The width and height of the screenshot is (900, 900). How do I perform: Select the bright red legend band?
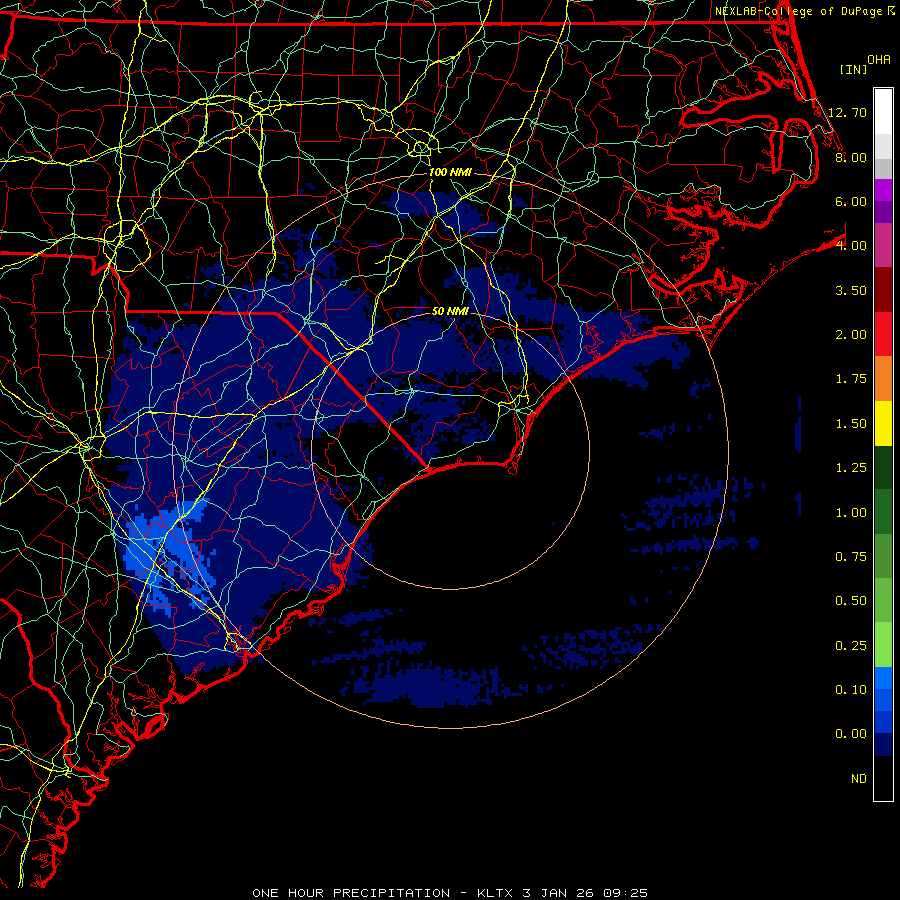click(x=883, y=334)
